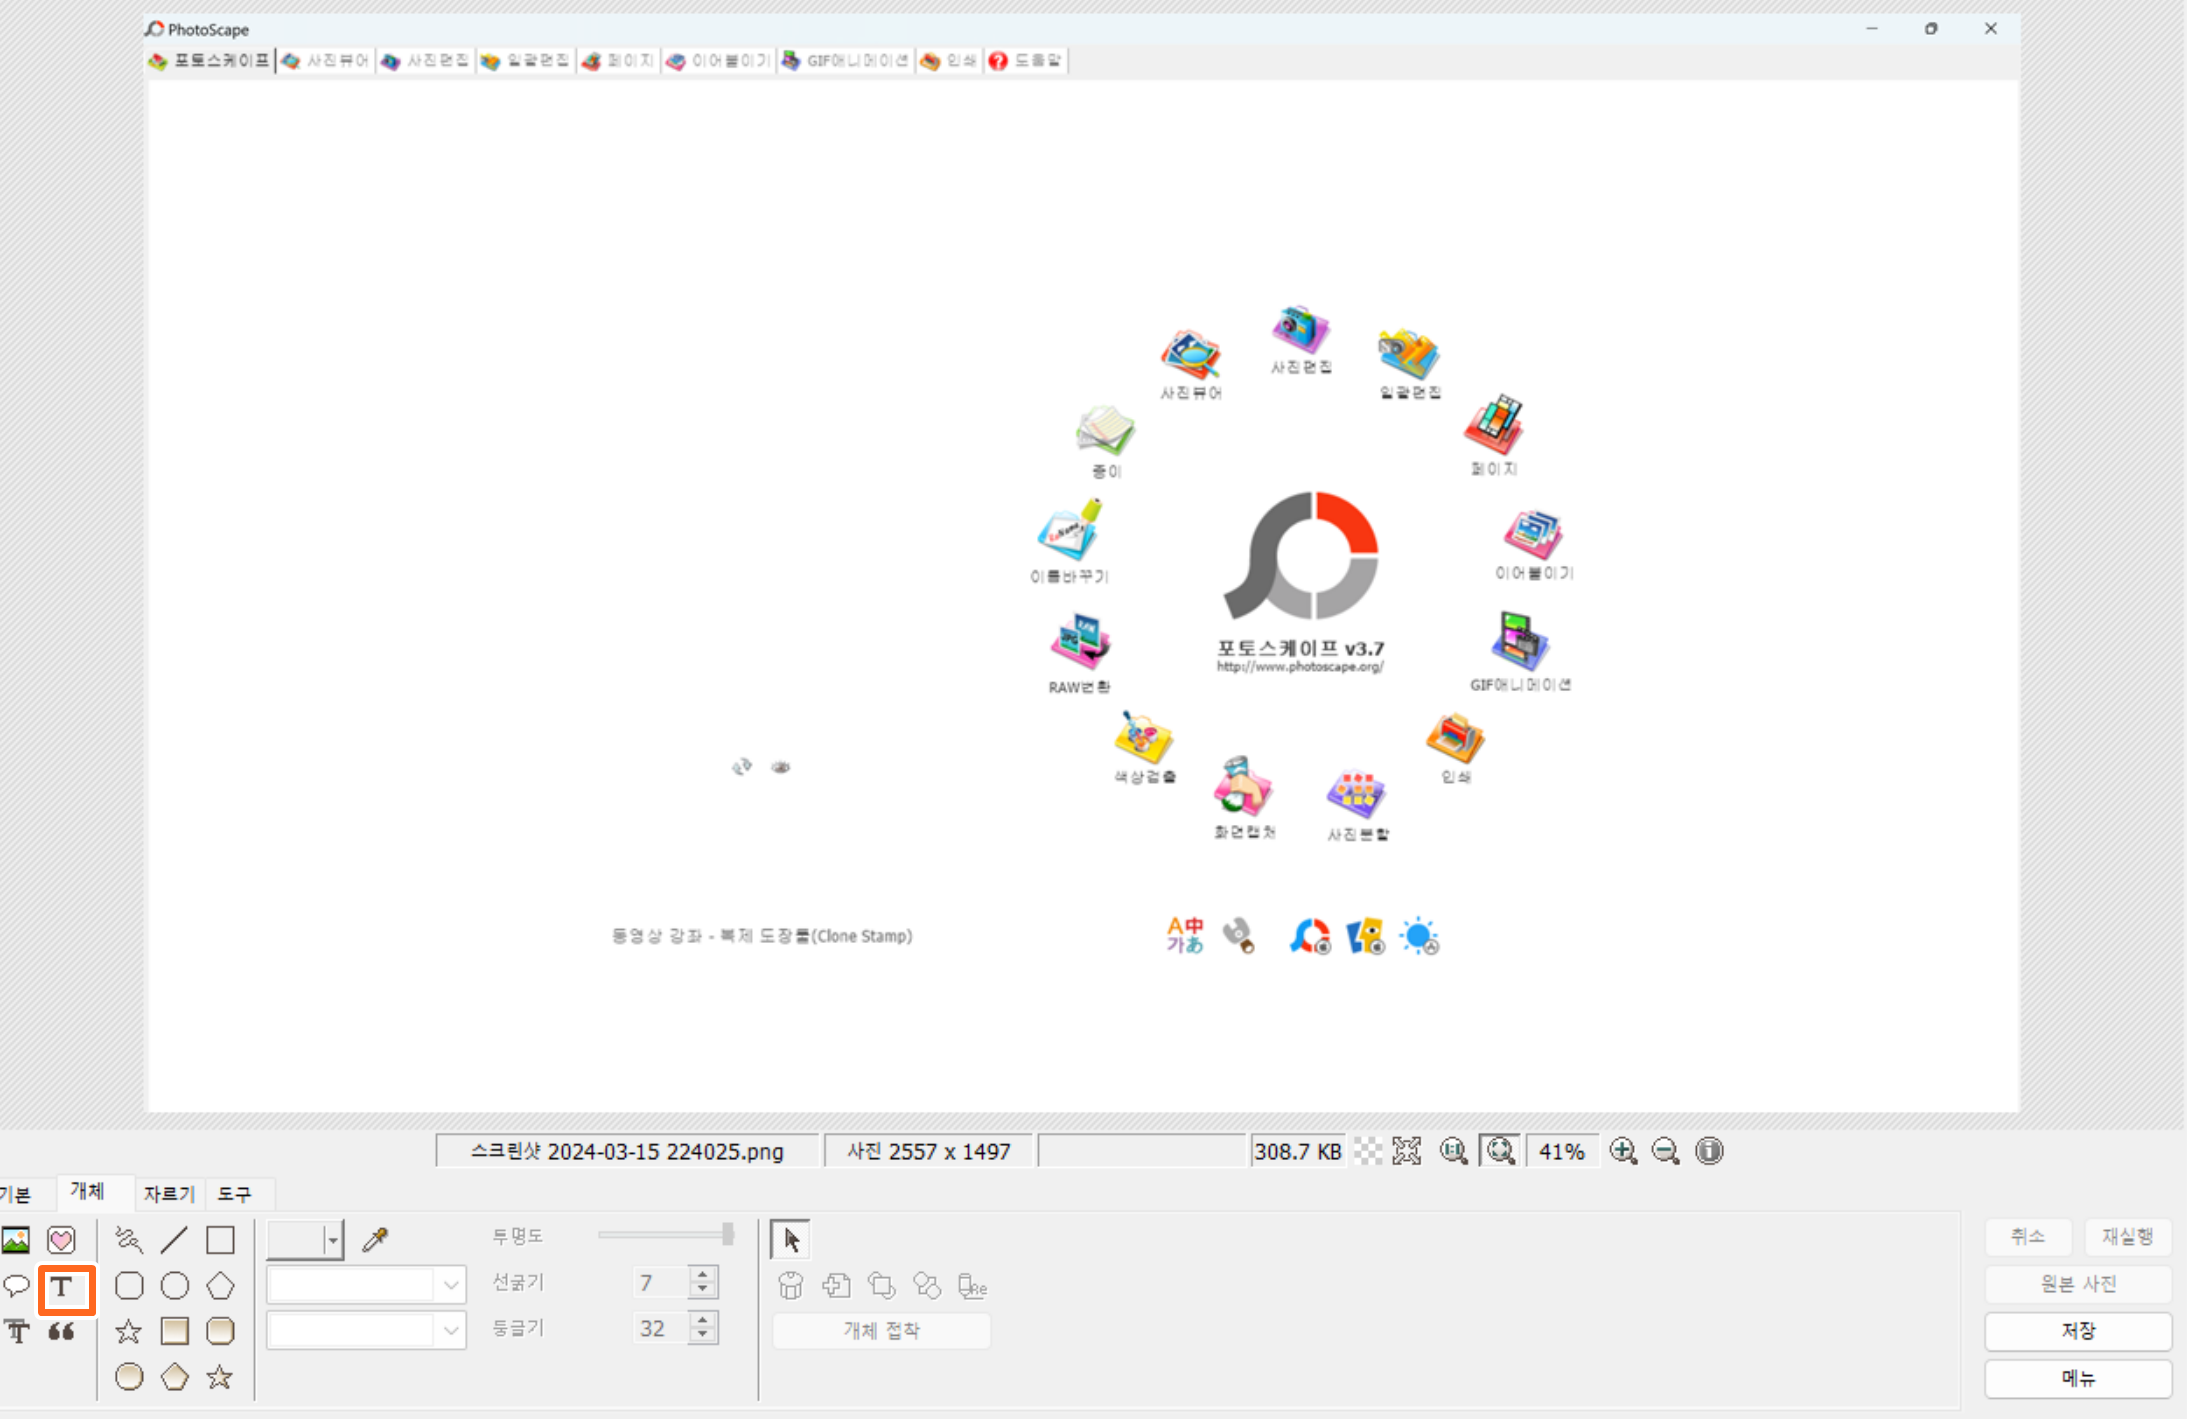The height and width of the screenshot is (1419, 2187).
Task: Open the dropdown next to 둥글기 setting
Action: [x=451, y=1329]
